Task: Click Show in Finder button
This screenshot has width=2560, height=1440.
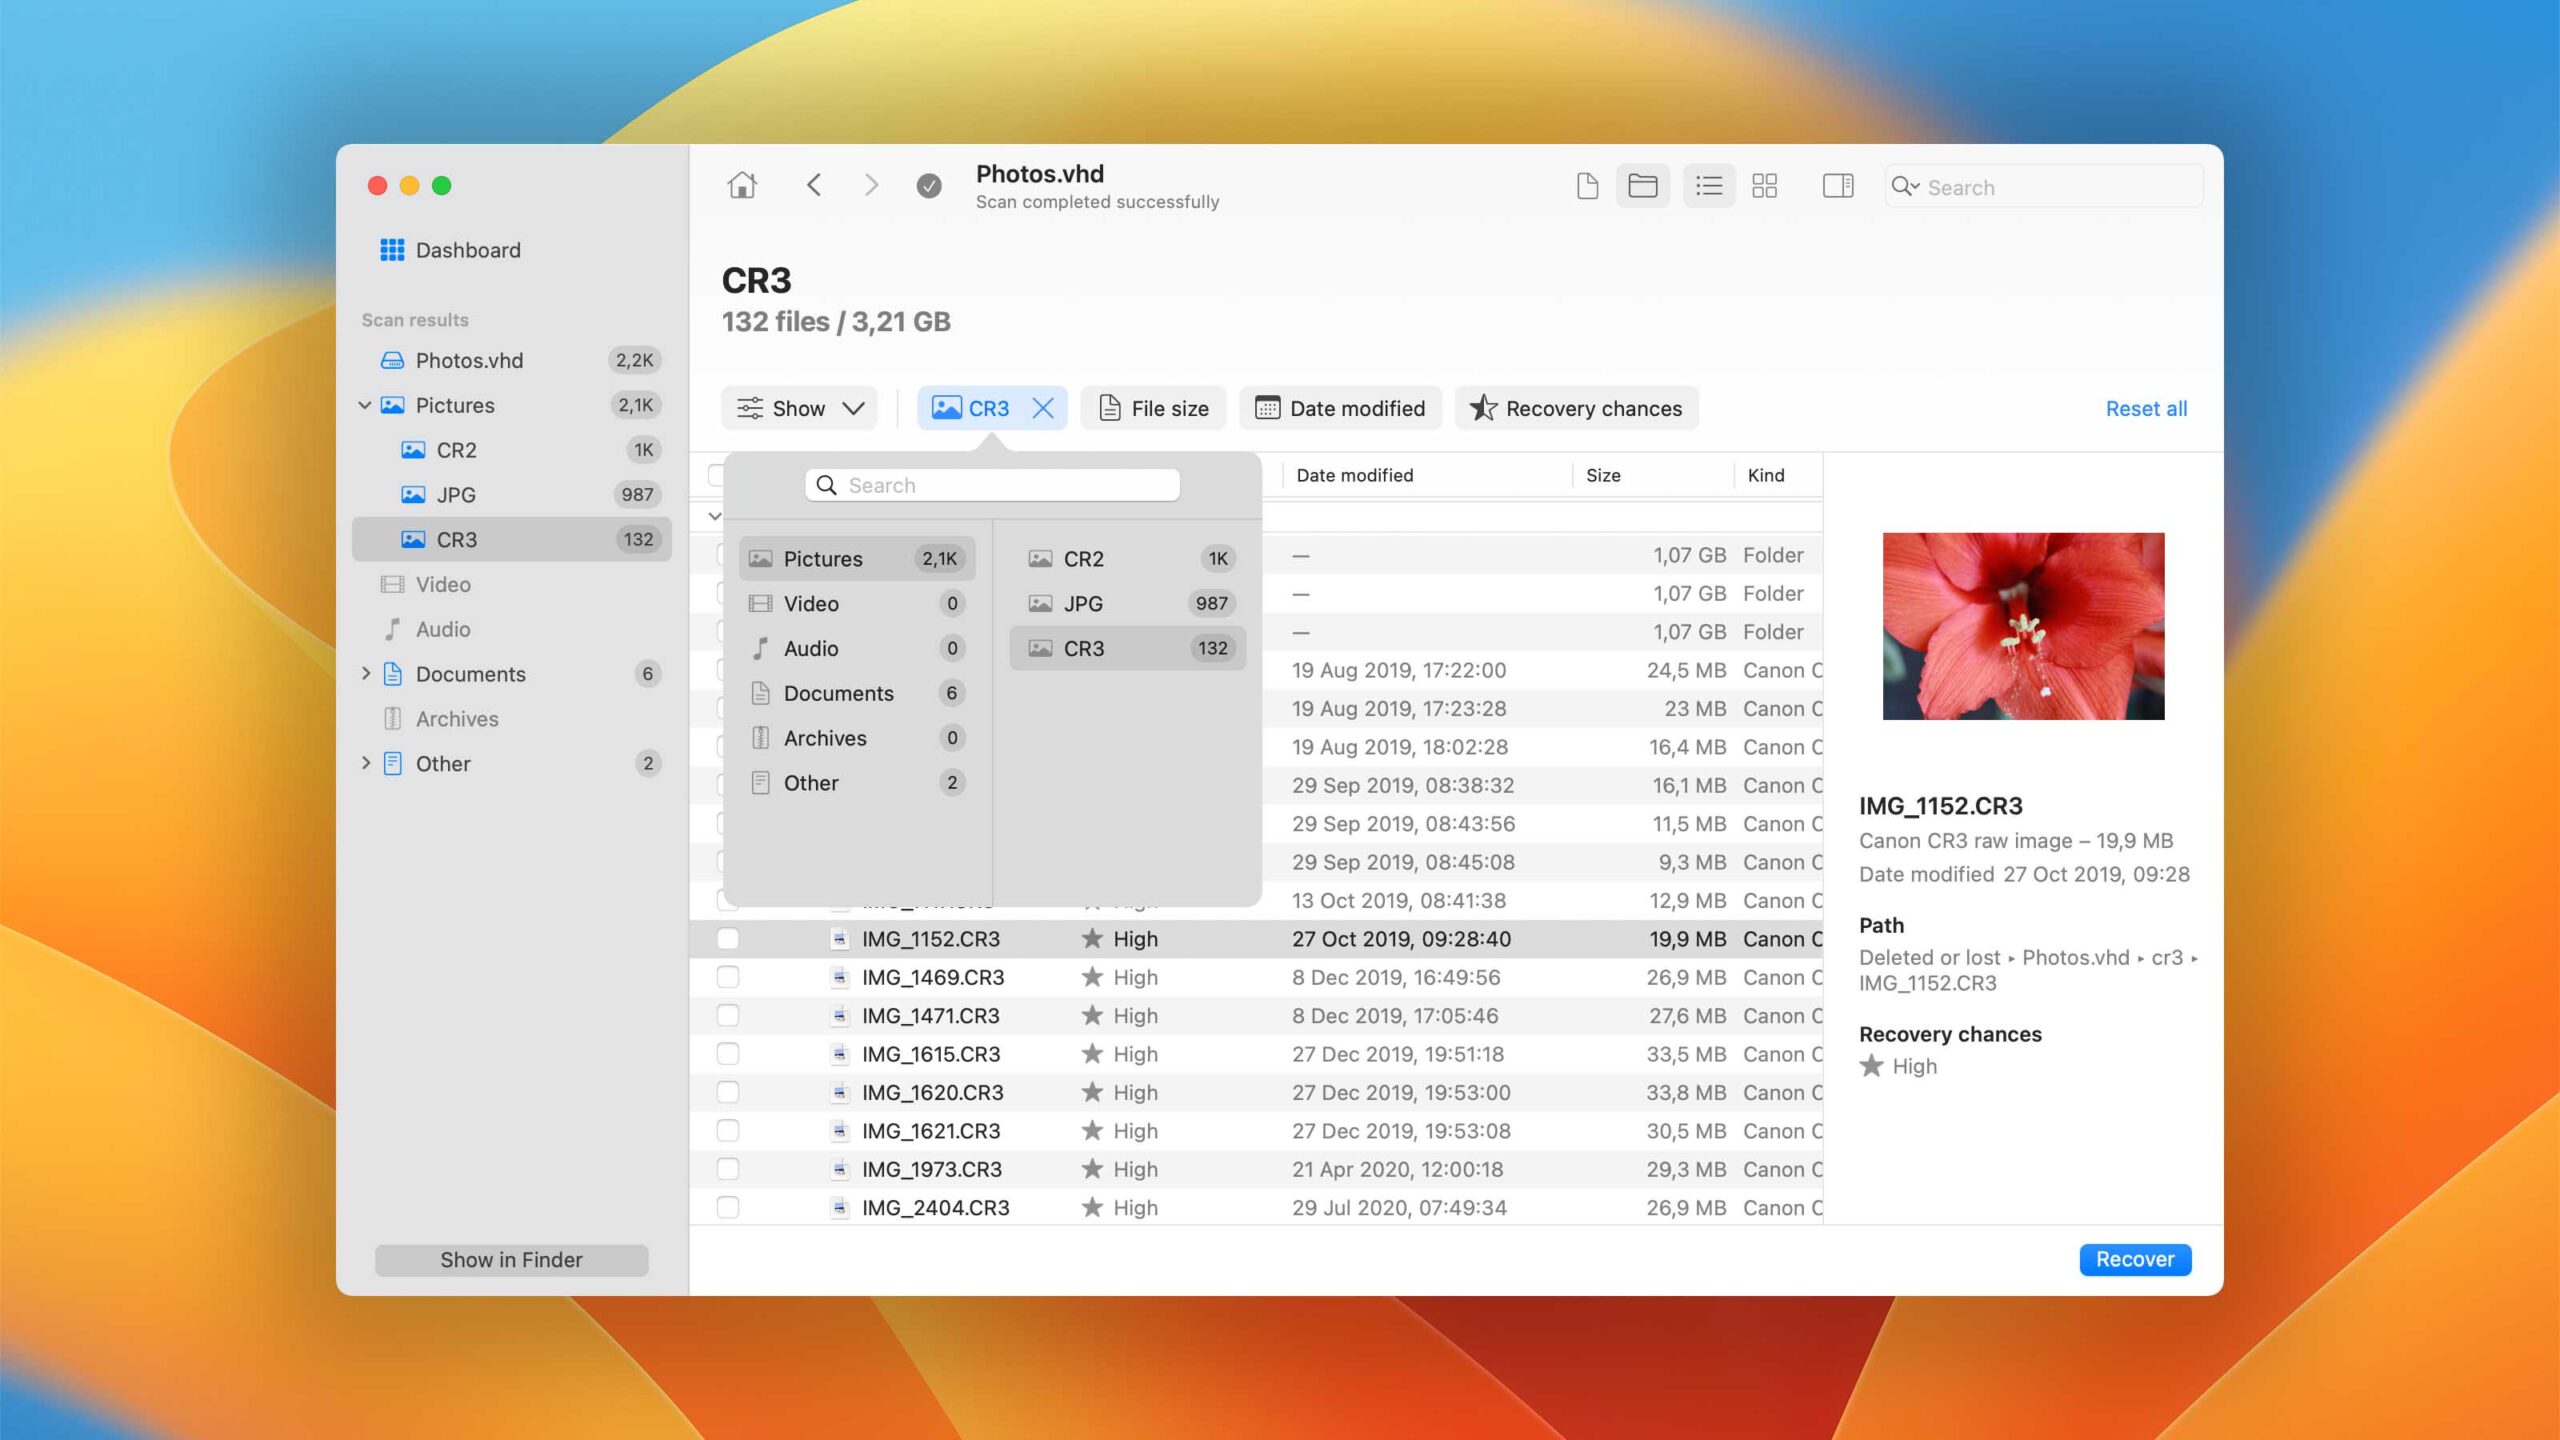Action: point(511,1260)
